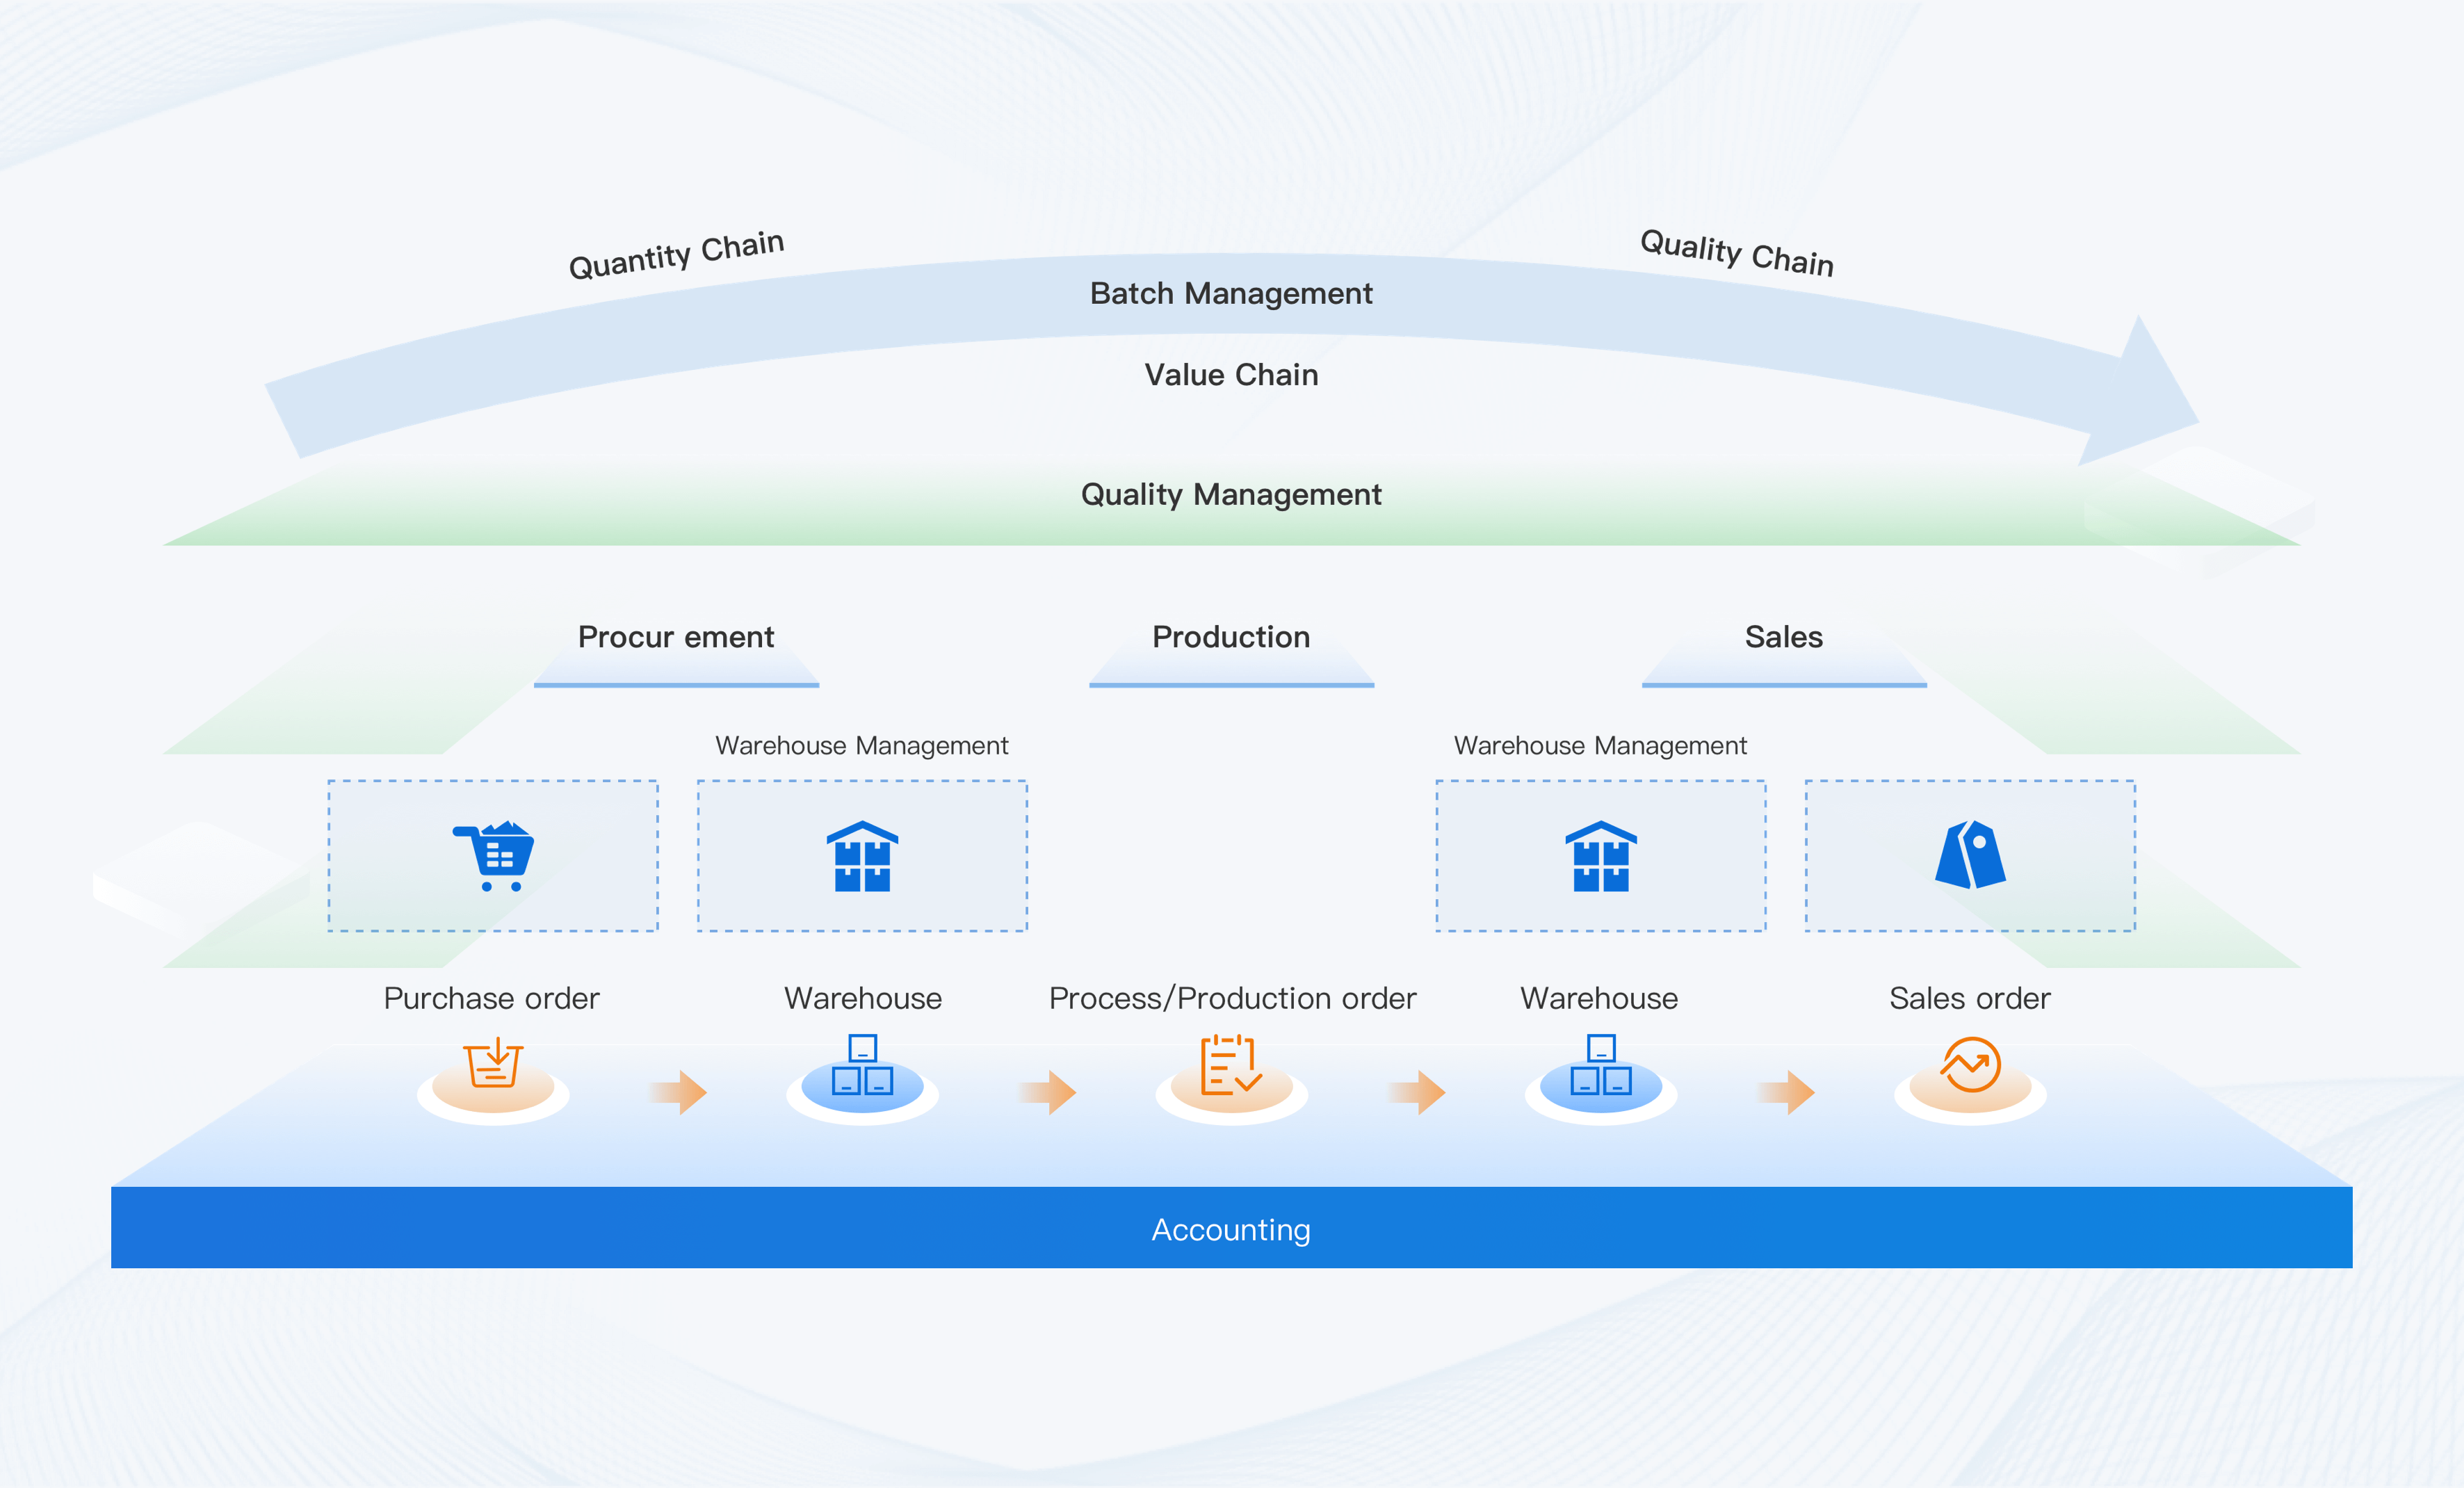Click the right blue warehouse building icon
The height and width of the screenshot is (1488, 2464).
1600,856
